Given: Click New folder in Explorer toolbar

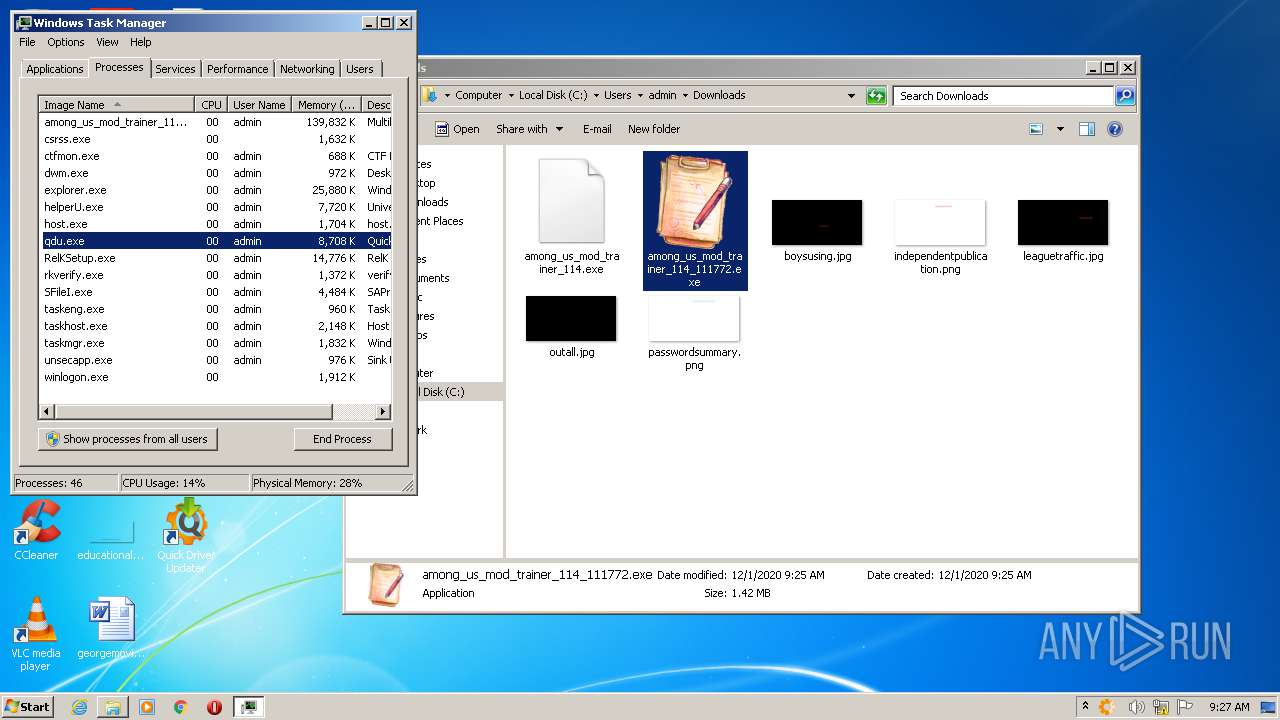Looking at the screenshot, I should tap(654, 129).
